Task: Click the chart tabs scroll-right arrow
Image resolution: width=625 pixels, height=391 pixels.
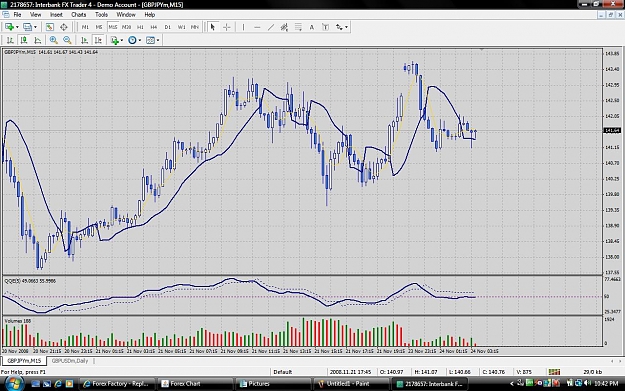Action: [619, 361]
